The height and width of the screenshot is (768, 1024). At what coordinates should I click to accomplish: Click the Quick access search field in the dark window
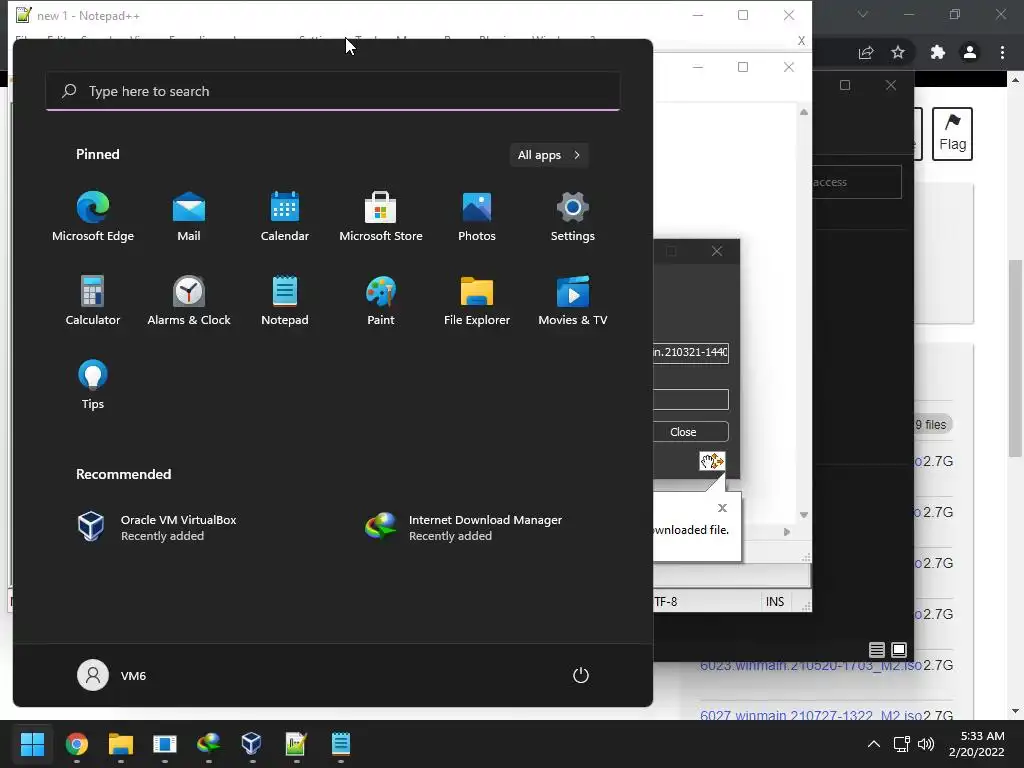point(857,182)
